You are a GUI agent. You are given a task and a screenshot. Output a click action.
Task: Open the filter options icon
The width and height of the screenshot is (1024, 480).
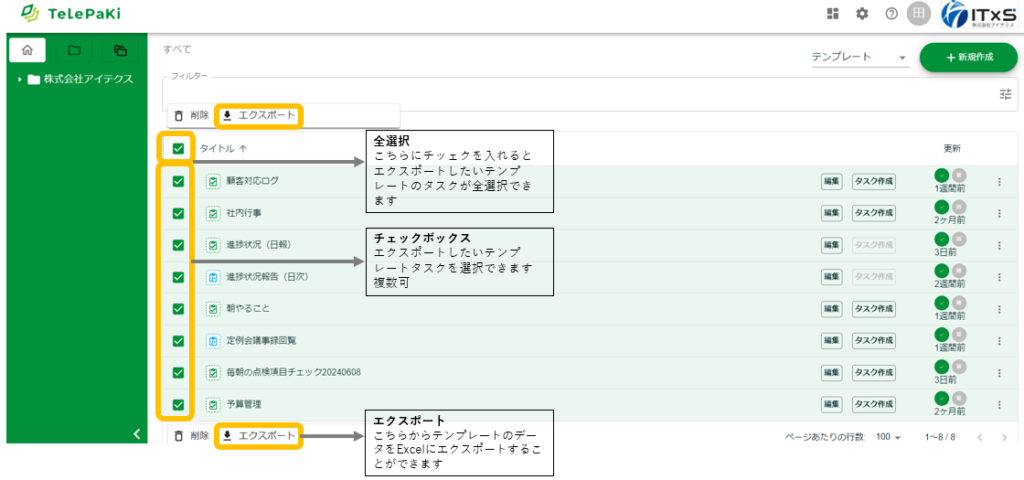[1005, 94]
